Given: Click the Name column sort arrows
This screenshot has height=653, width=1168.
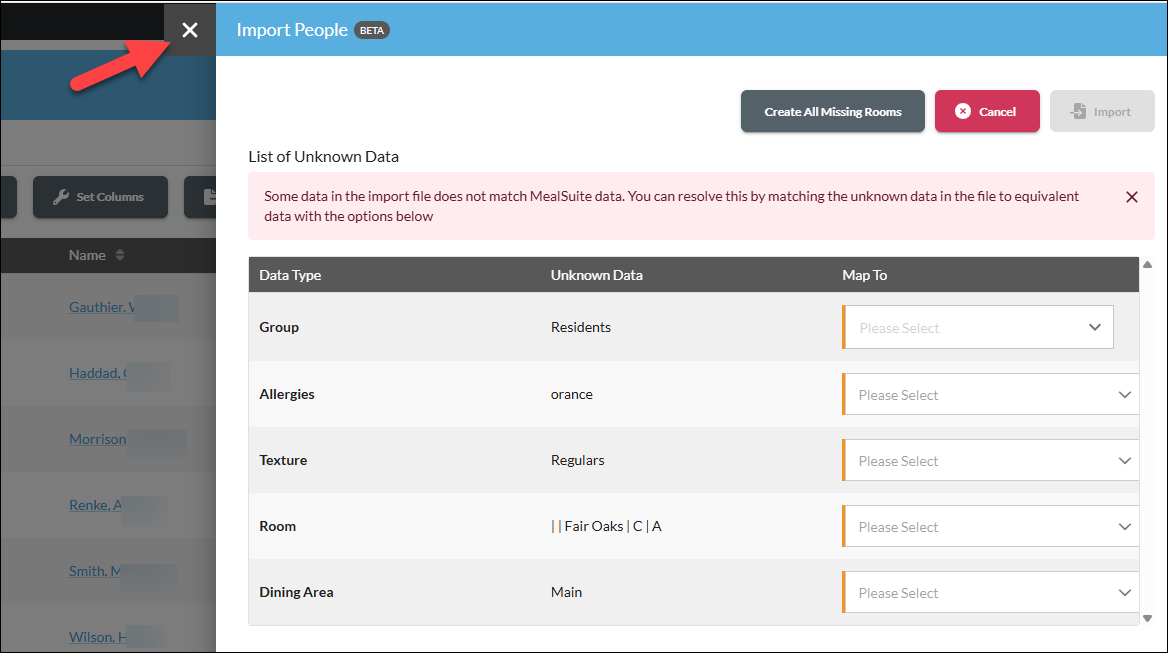Looking at the screenshot, I should (120, 255).
